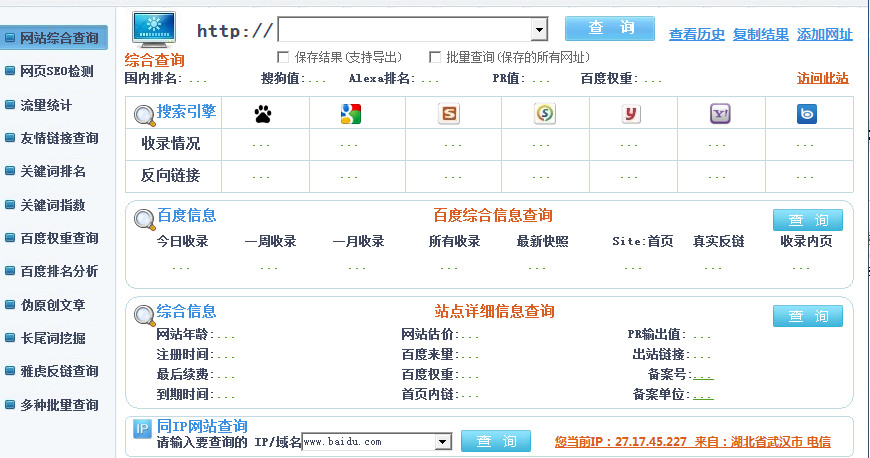Screen dimensions: 870x458
Task: Click the purple Yahoo search engine icon
Action: click(x=720, y=114)
